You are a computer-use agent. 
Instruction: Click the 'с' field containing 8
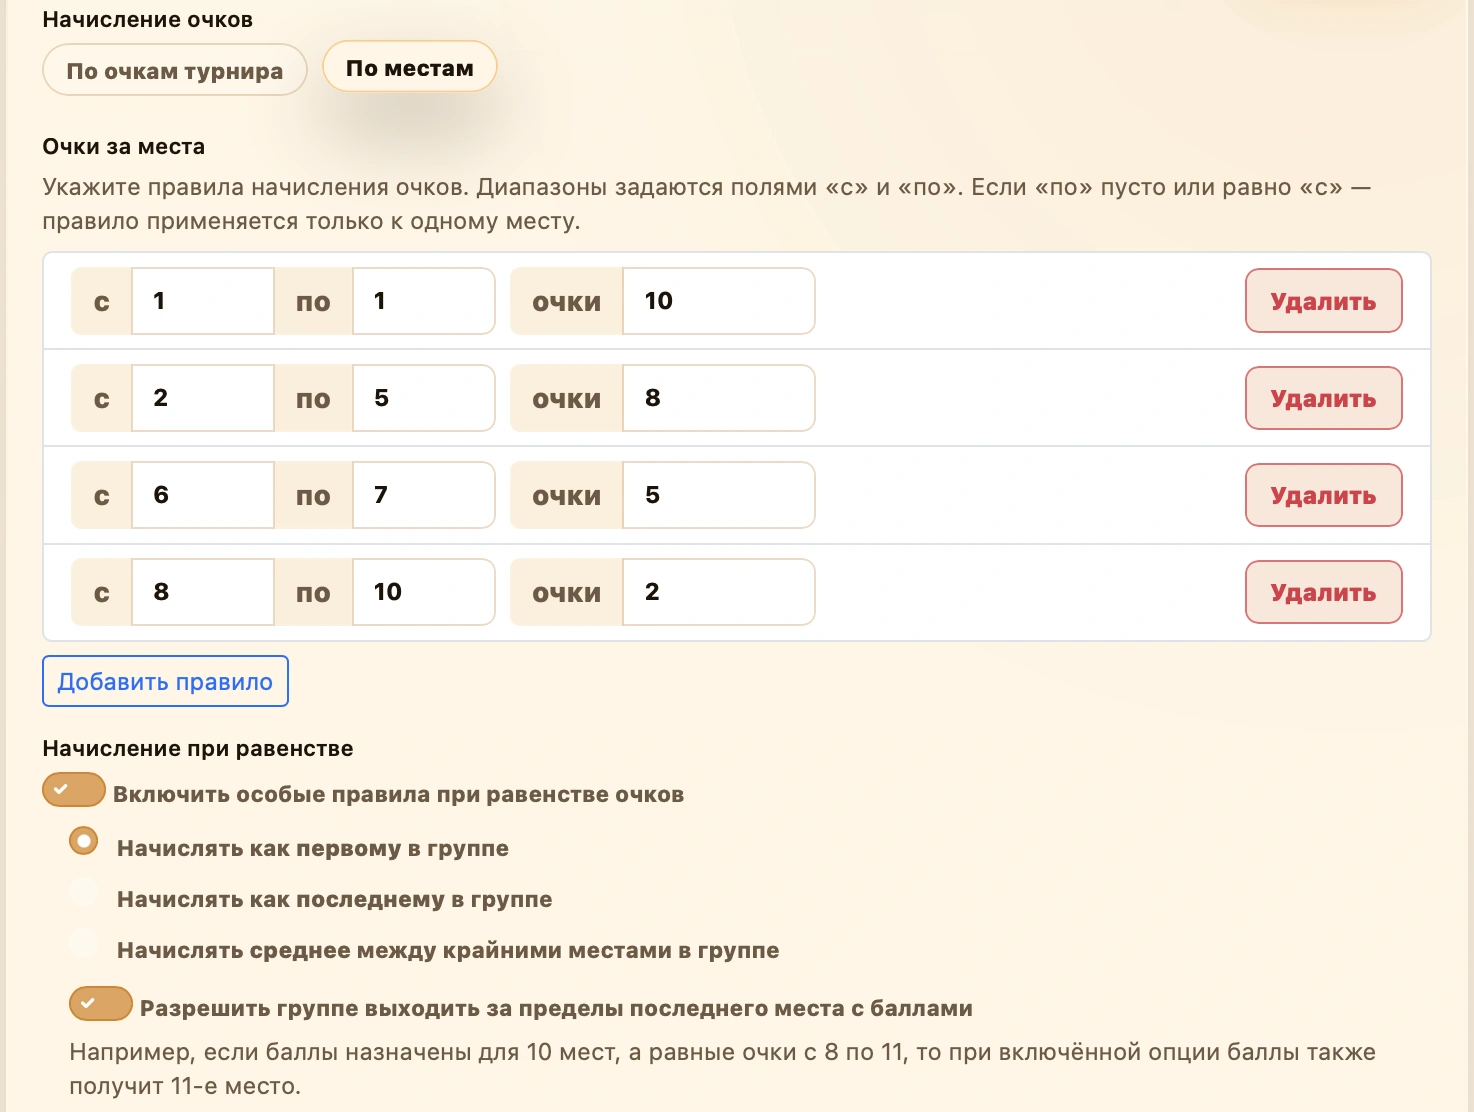pos(203,592)
